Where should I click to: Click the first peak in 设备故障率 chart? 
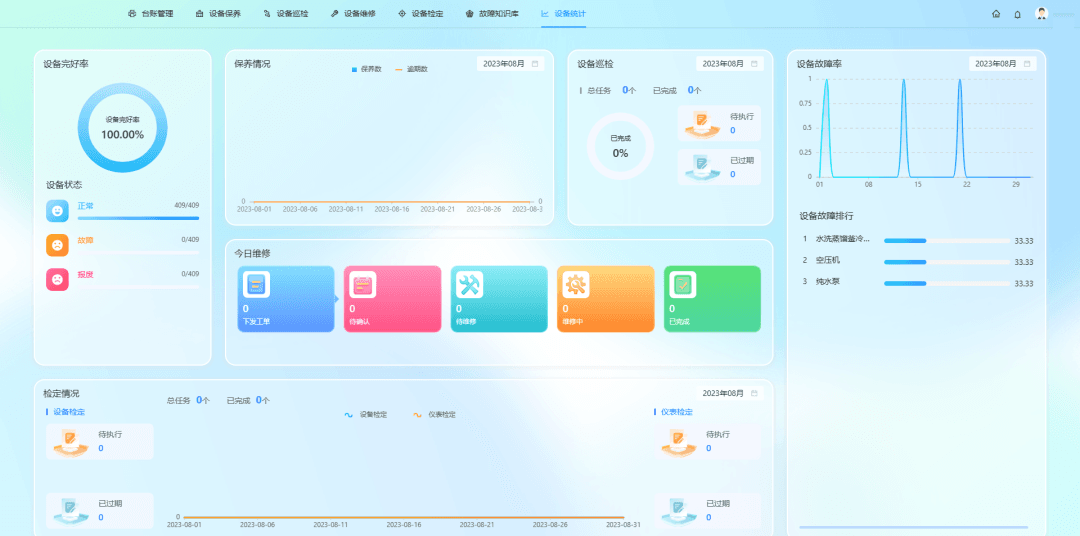point(826,80)
